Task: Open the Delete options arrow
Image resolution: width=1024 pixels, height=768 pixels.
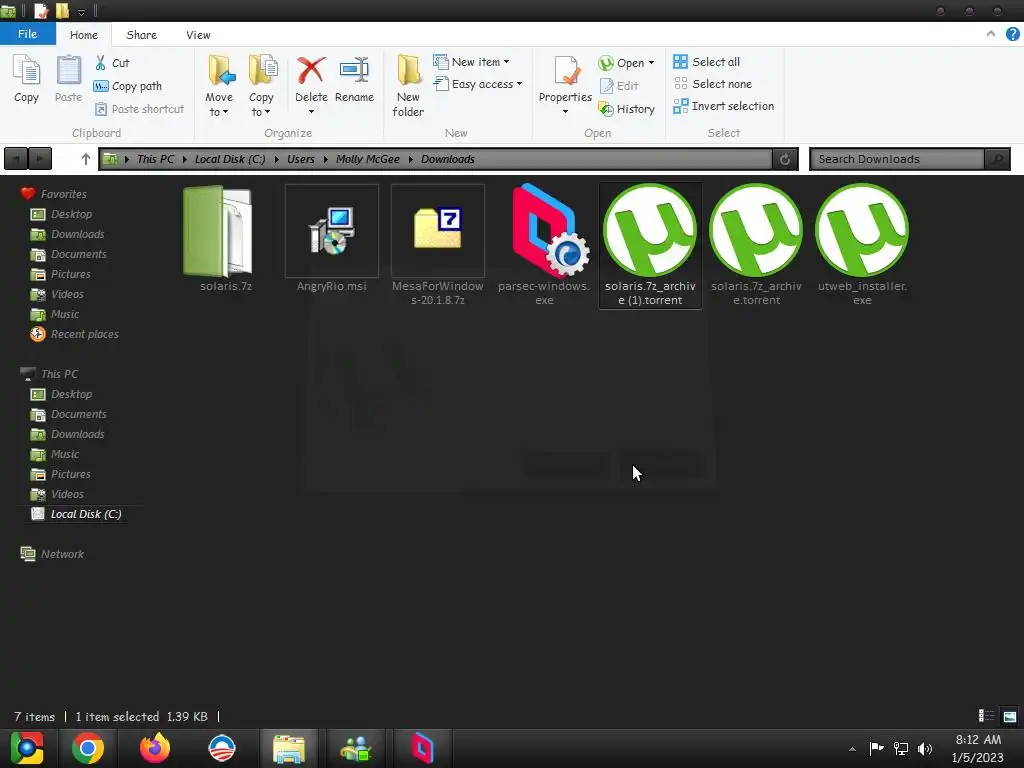Action: (x=312, y=112)
